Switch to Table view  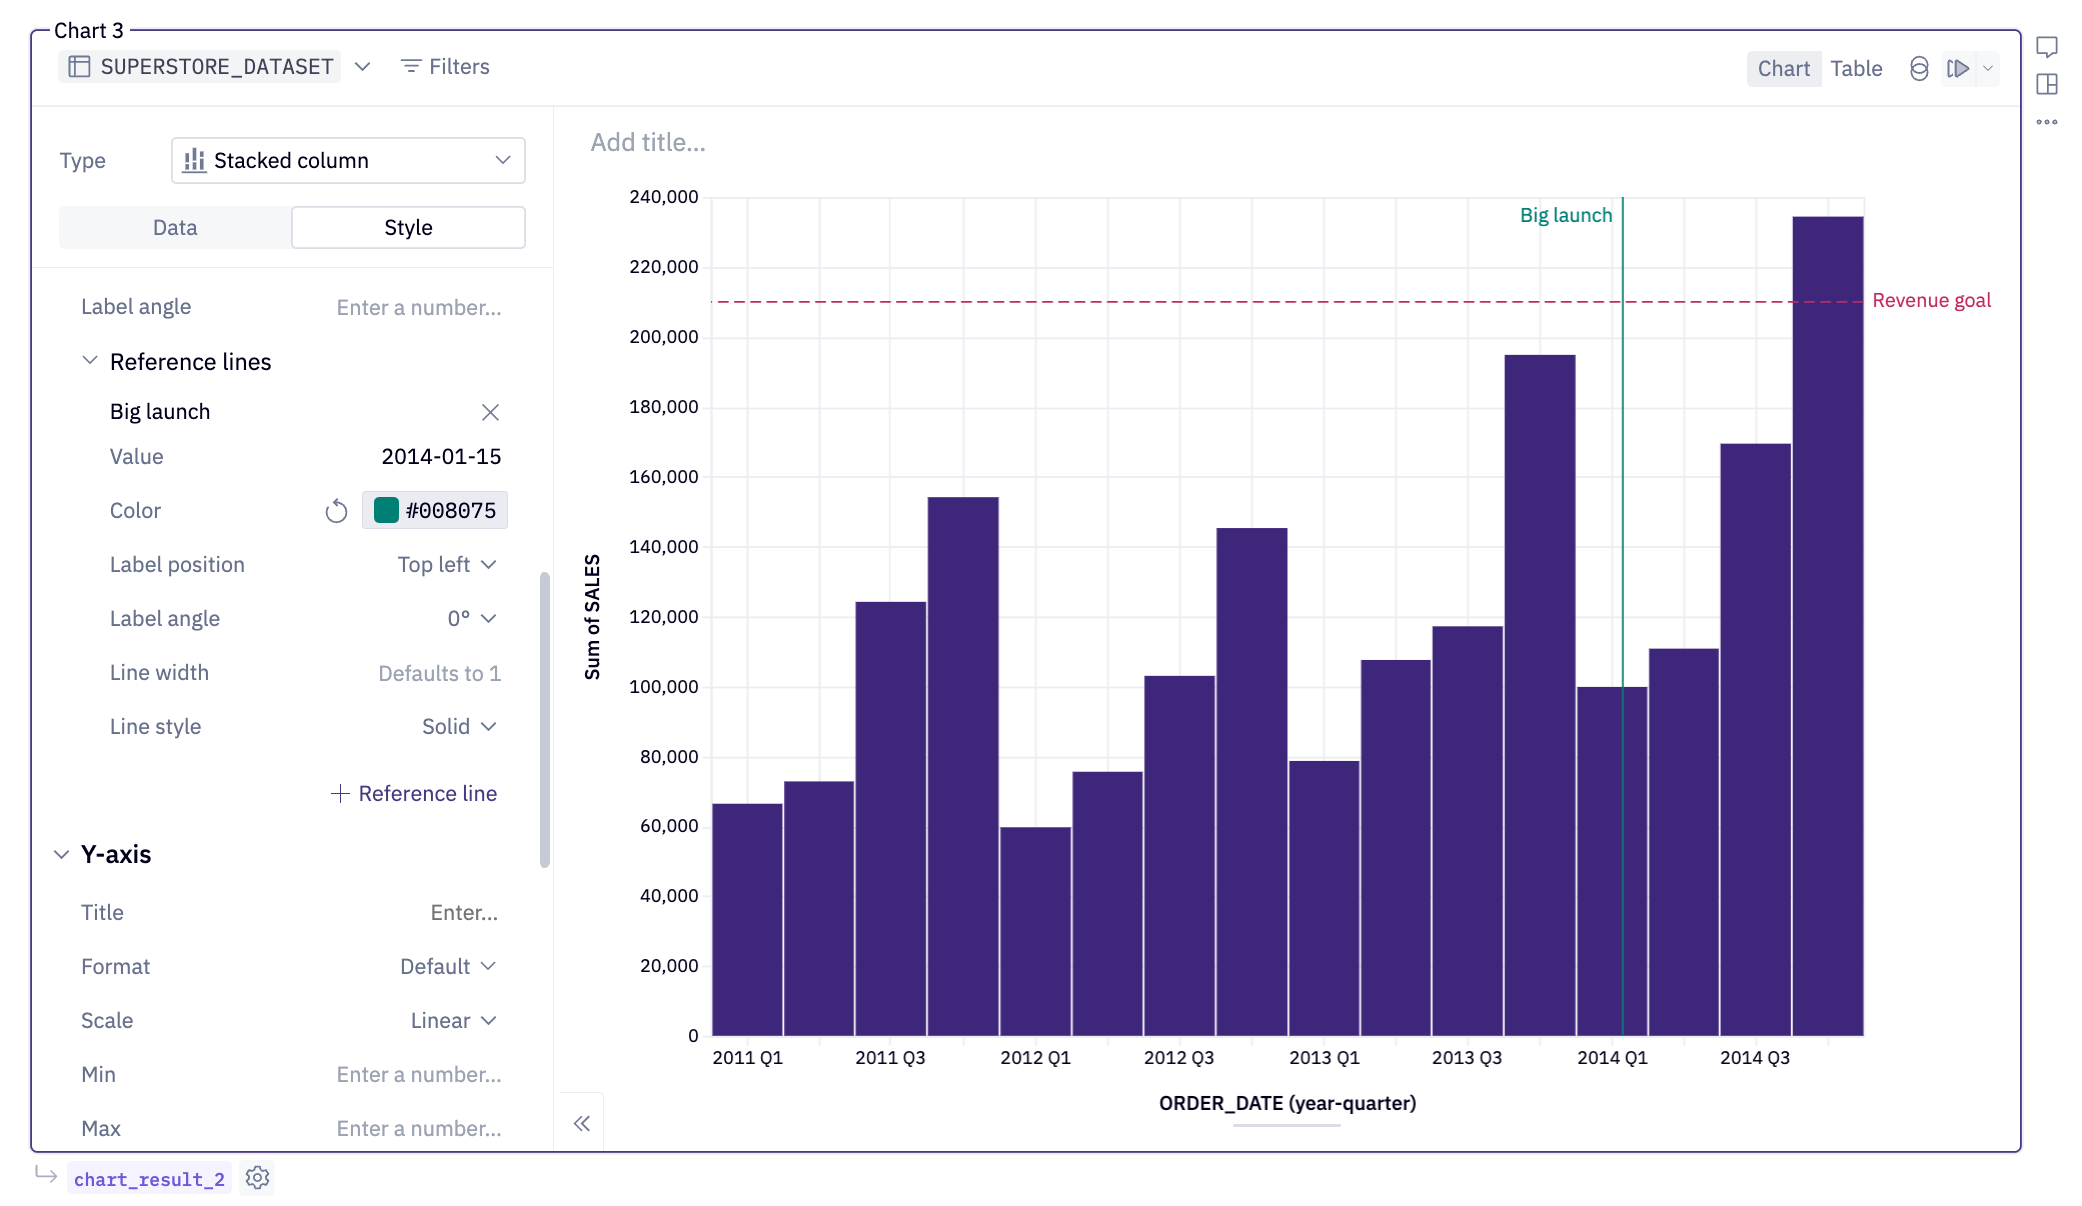1856,68
